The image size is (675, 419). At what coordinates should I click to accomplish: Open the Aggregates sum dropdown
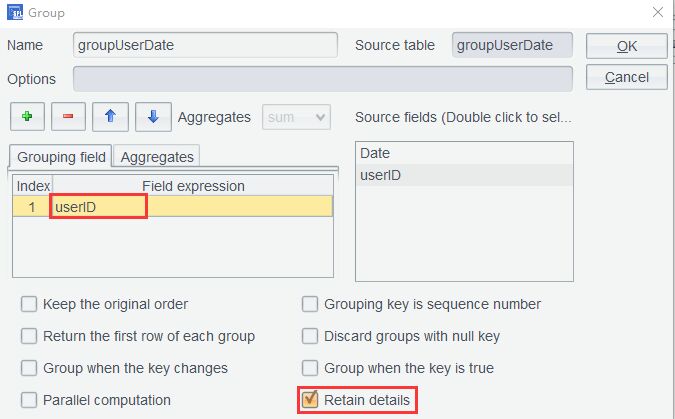296,117
